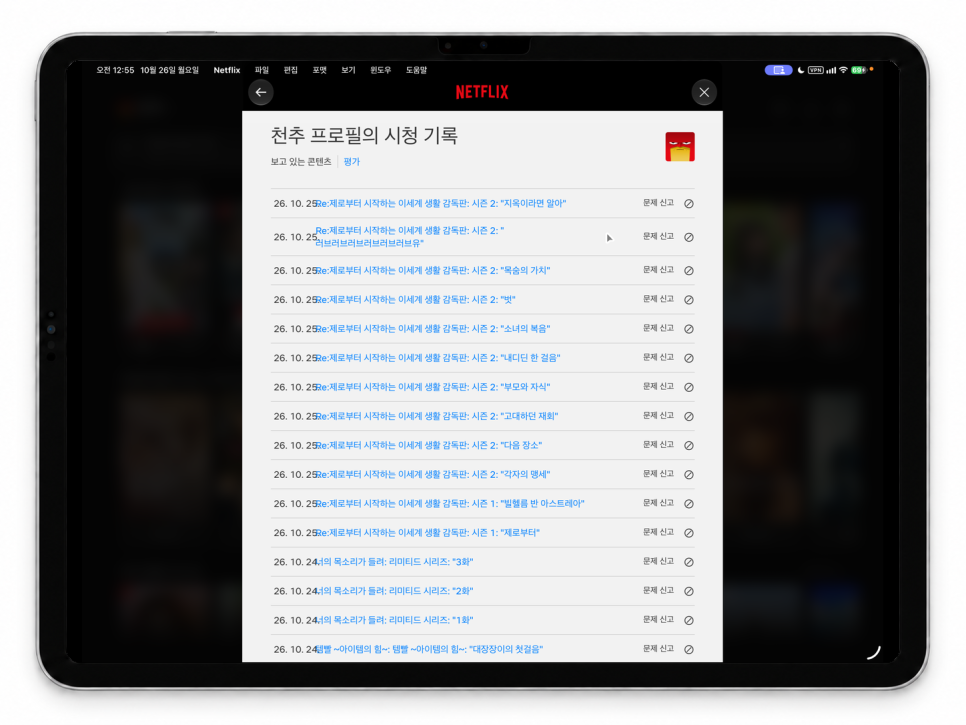This screenshot has width=966, height=725.
Task: Hide the "고대하던 재회" episode from history
Action: click(689, 416)
